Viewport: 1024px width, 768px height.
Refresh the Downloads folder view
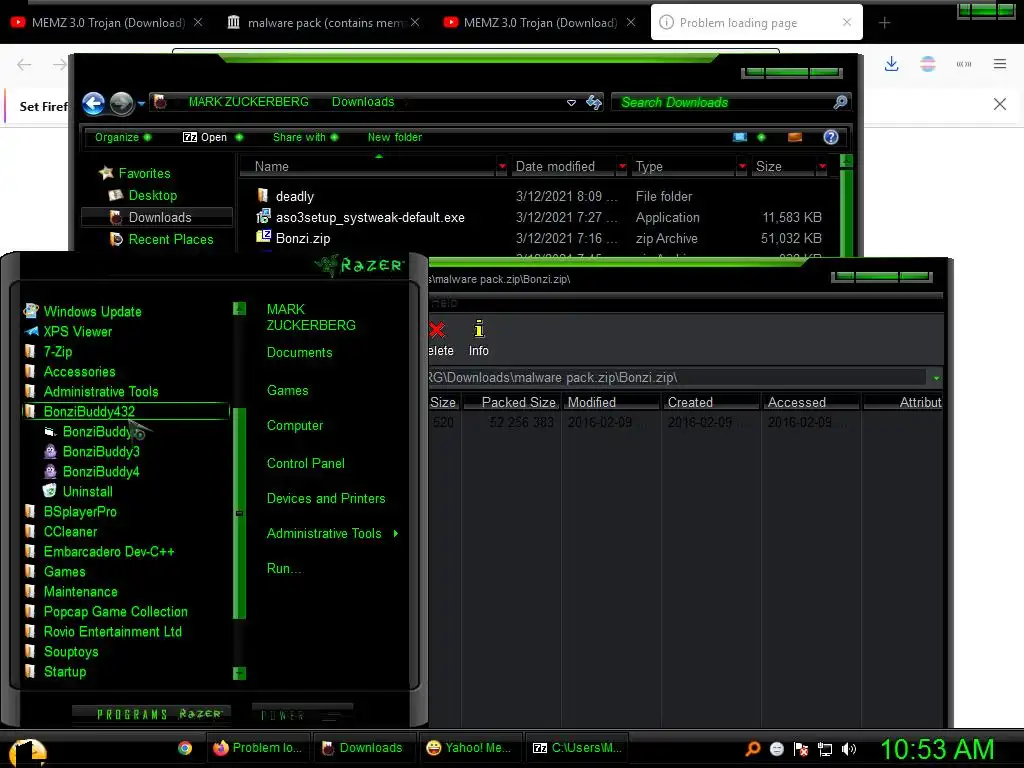[x=594, y=103]
